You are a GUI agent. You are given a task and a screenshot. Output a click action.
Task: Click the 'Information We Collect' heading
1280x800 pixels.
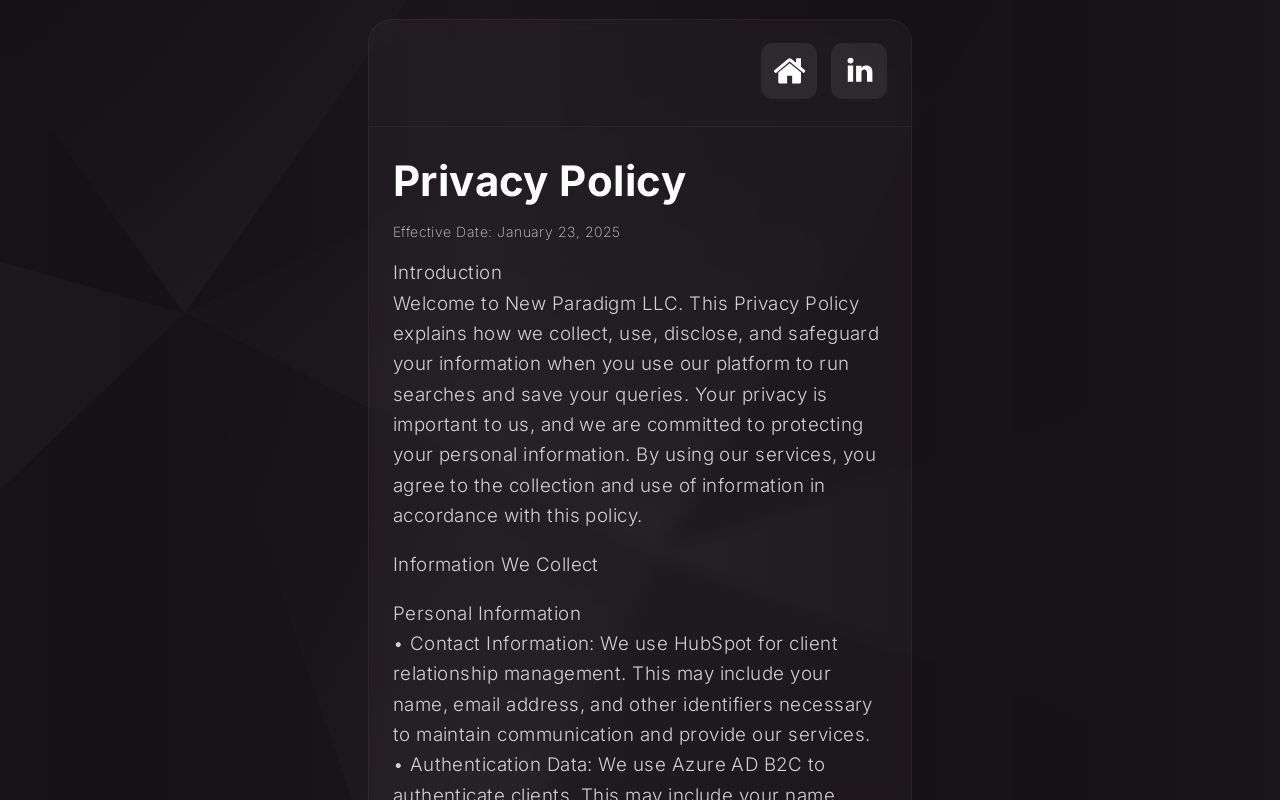pyautogui.click(x=495, y=564)
